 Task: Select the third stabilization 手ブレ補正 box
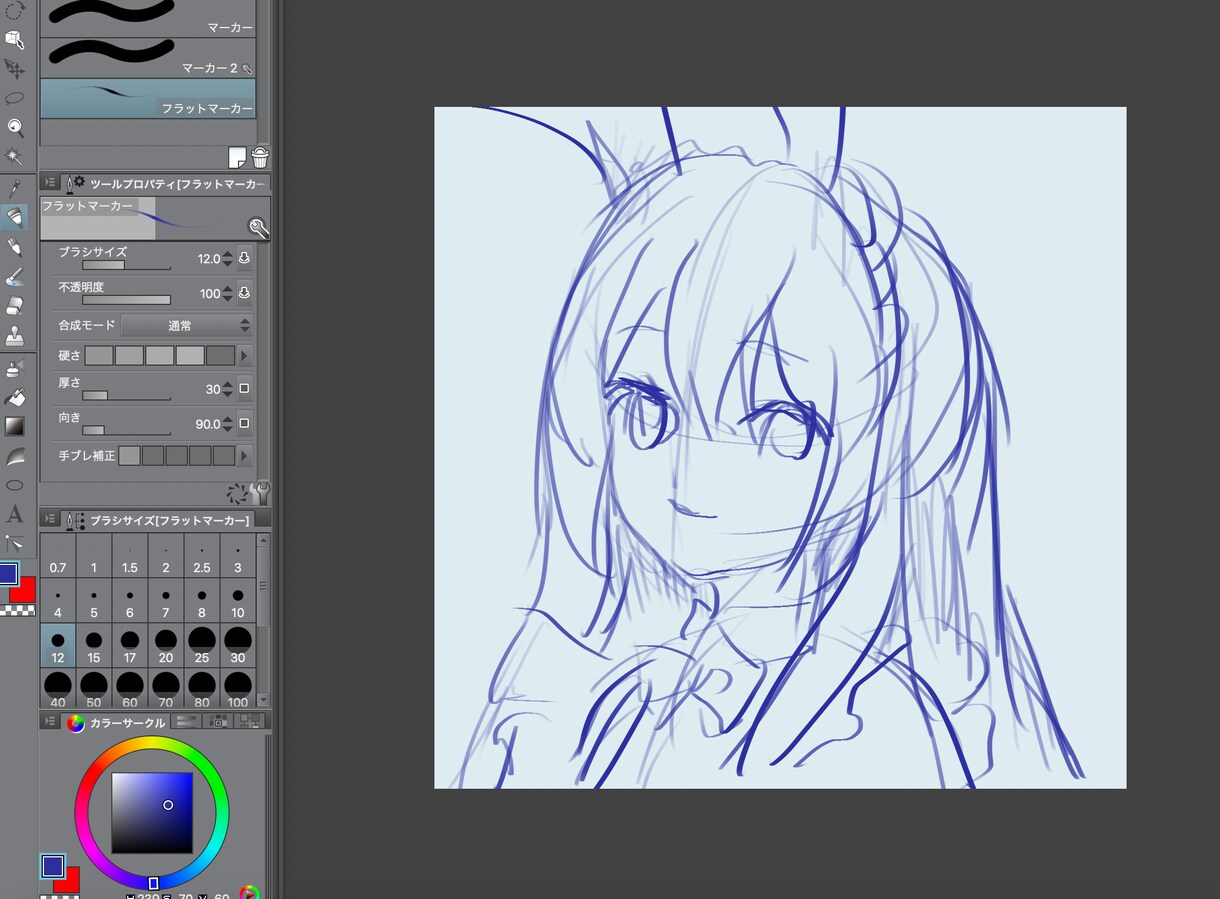177,455
